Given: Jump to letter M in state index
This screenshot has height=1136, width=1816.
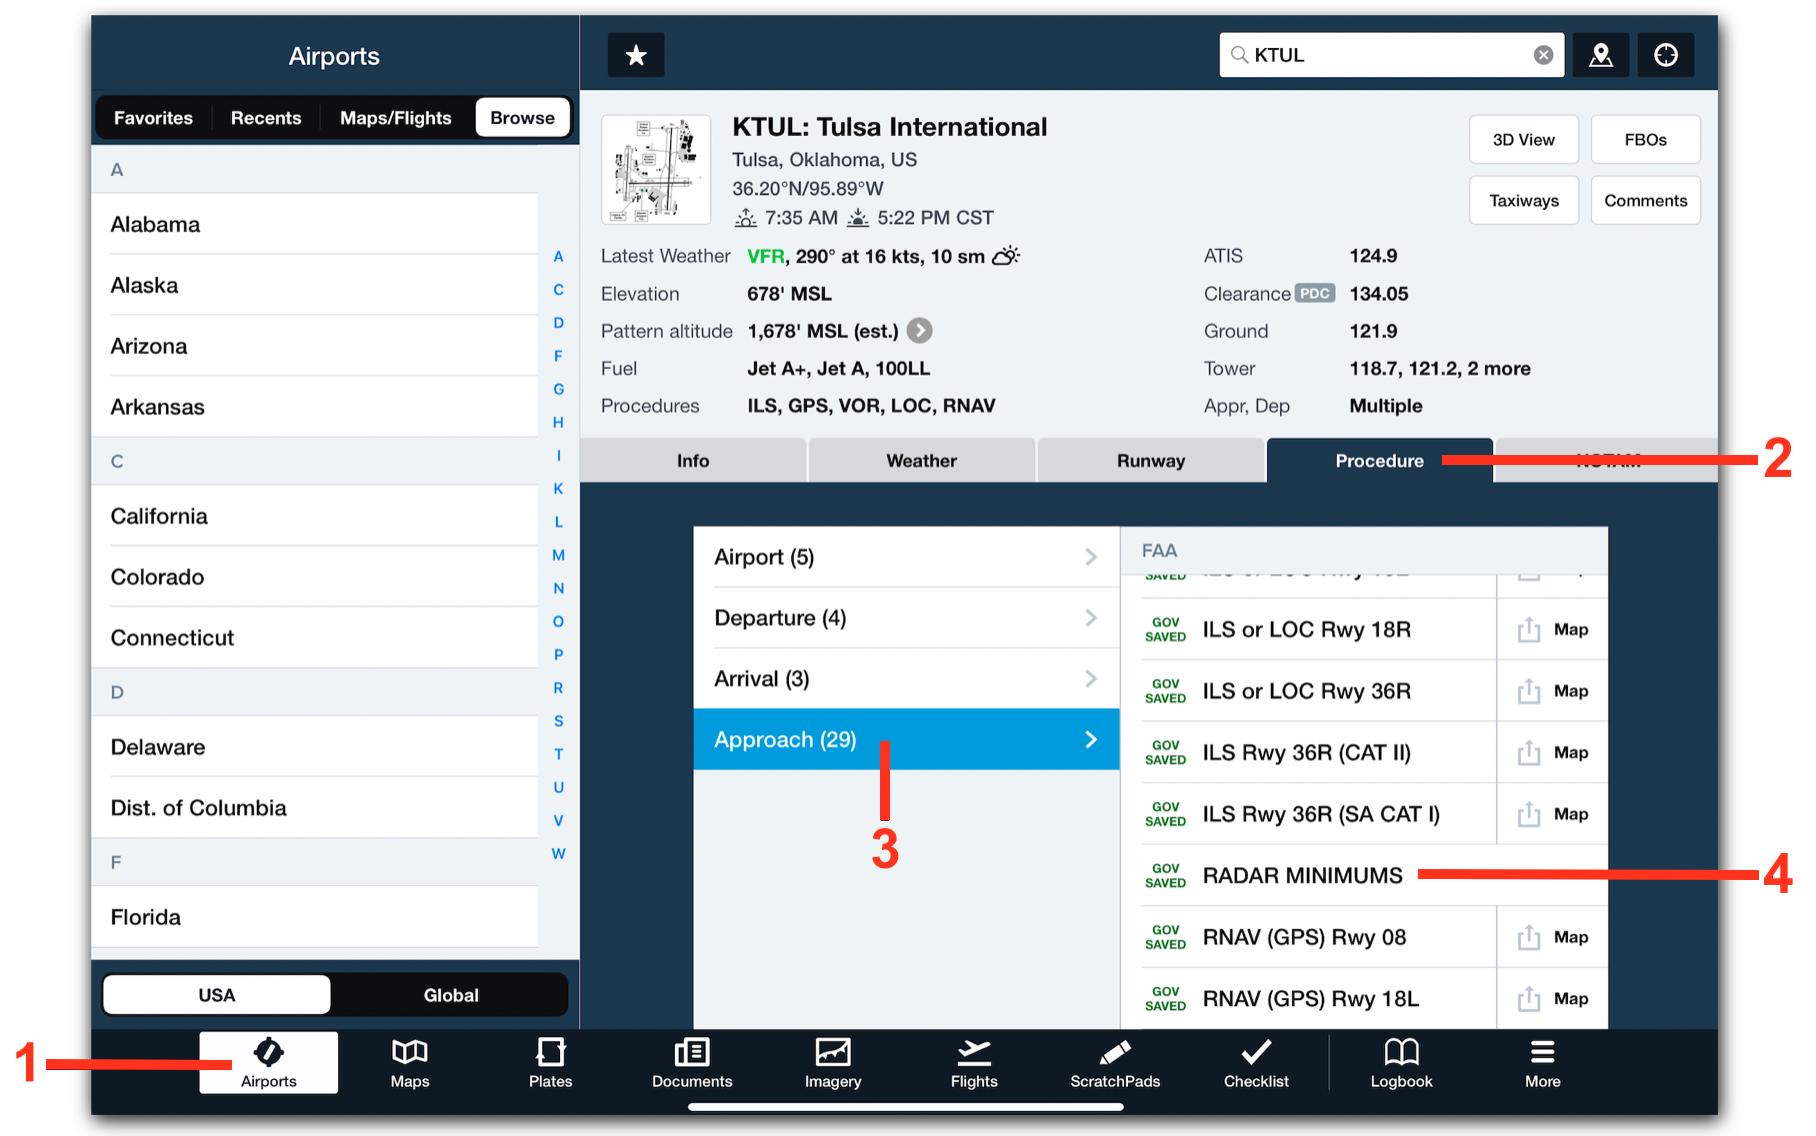Looking at the screenshot, I should click(558, 555).
